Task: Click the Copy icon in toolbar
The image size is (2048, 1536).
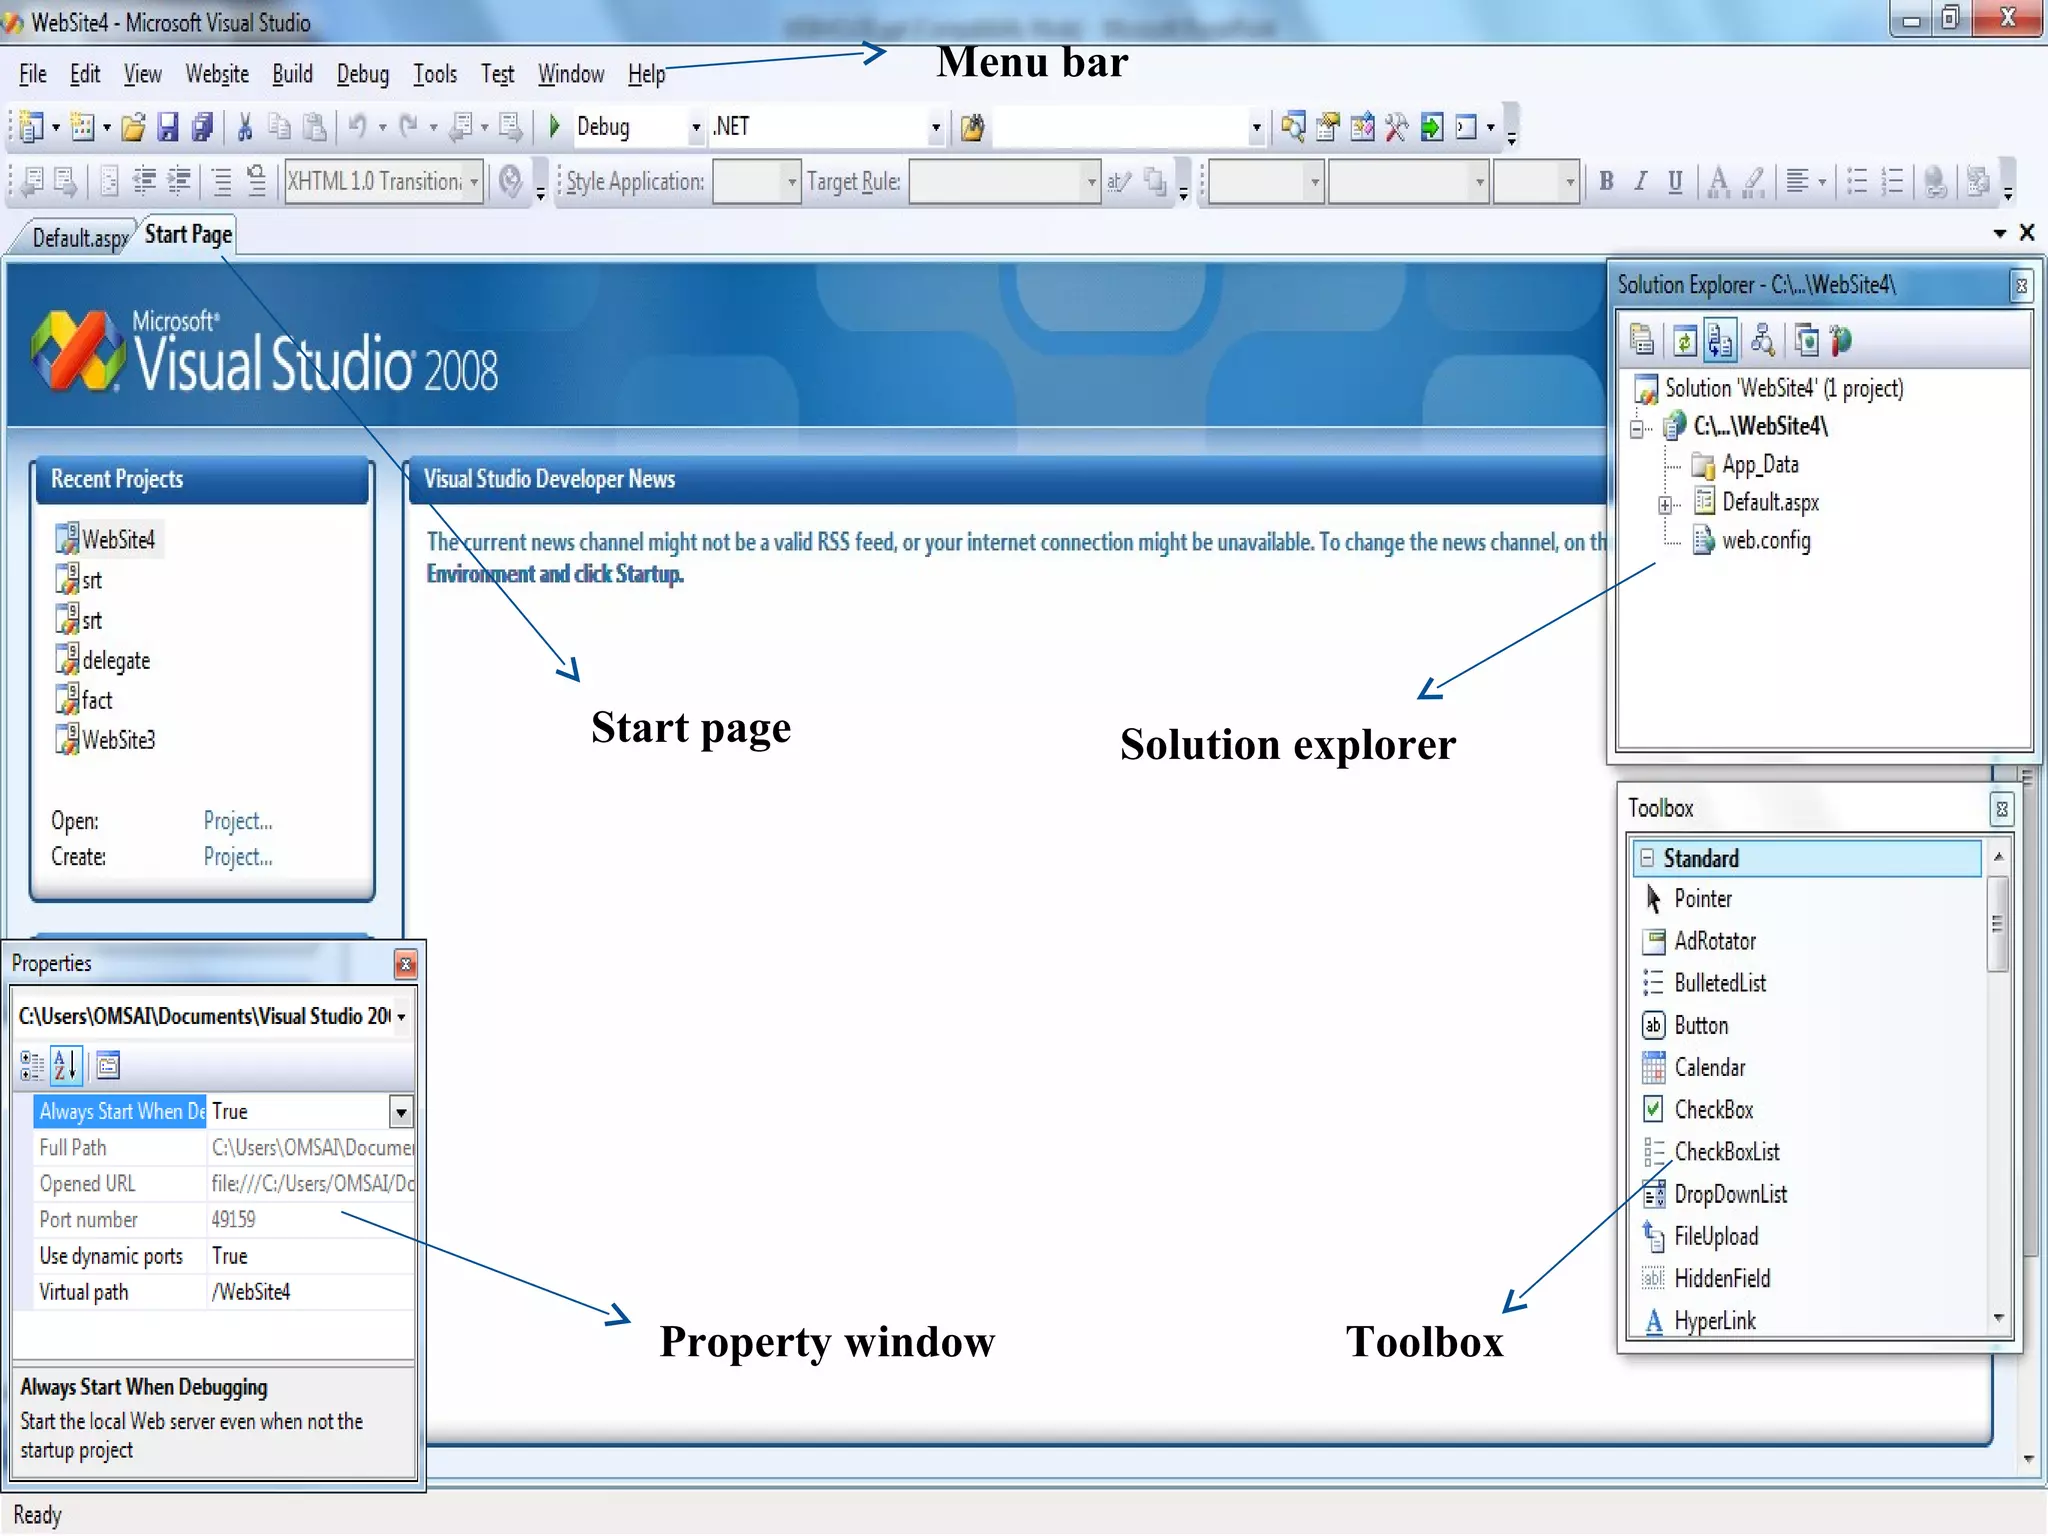Action: tap(280, 127)
